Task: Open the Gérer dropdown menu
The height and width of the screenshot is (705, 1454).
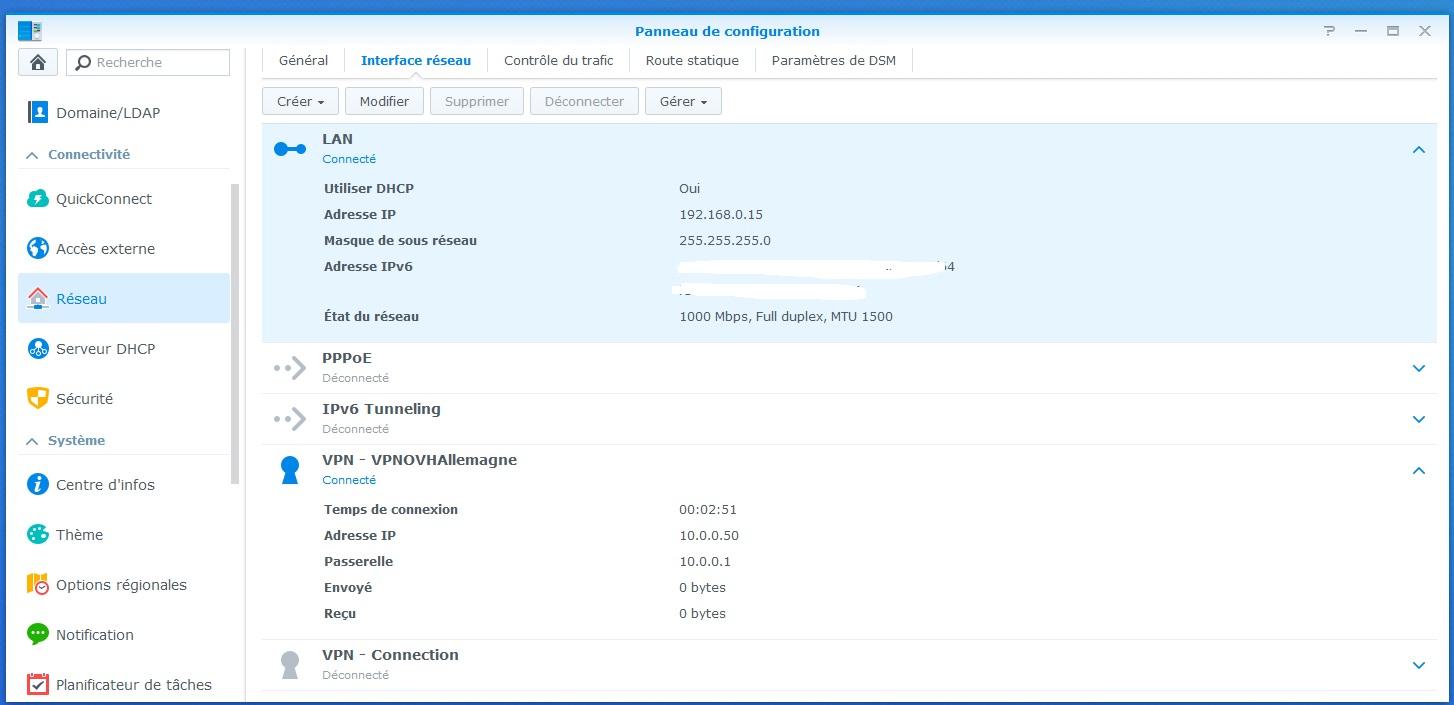Action: point(683,101)
